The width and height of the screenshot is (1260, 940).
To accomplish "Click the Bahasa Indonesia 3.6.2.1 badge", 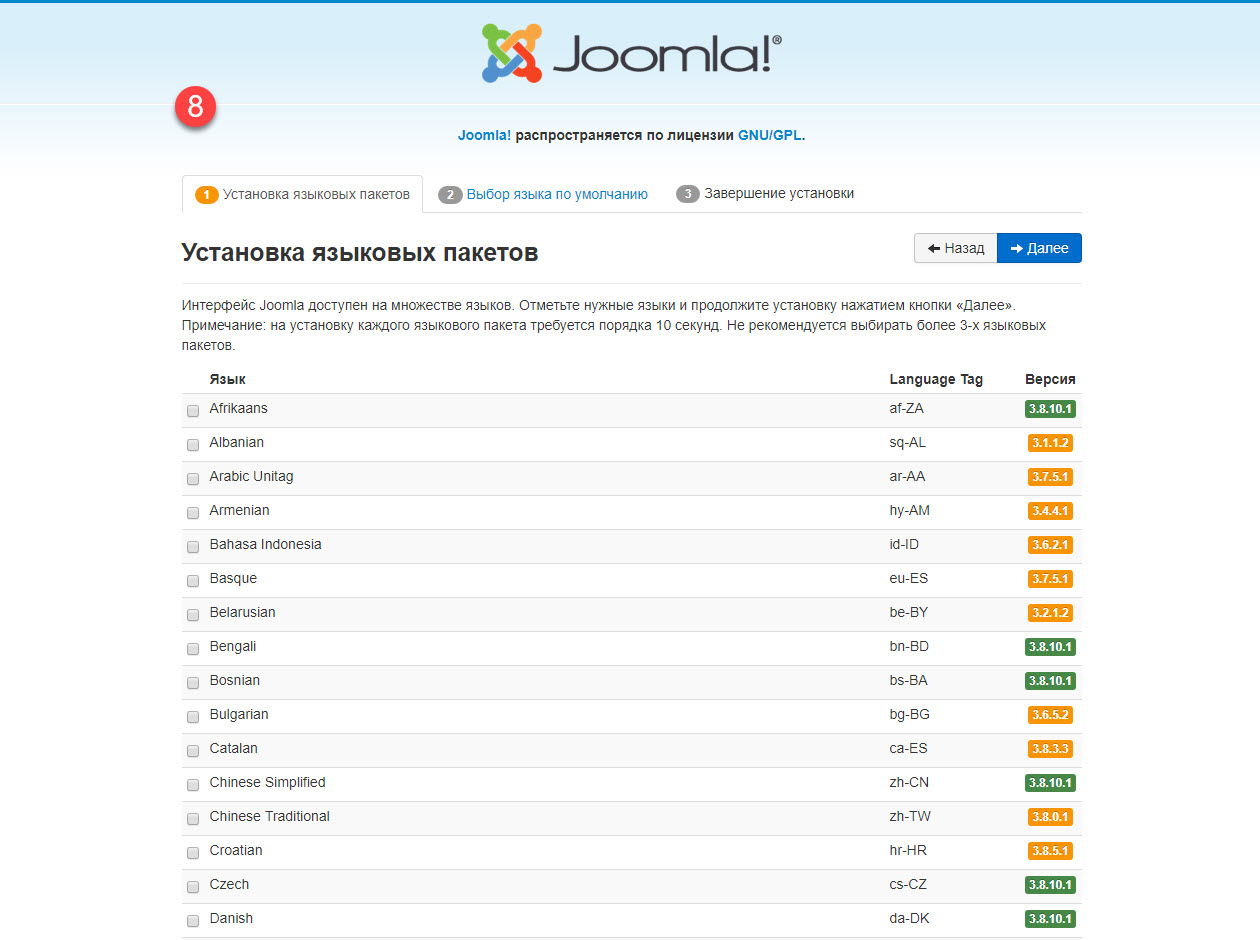I will (x=1050, y=545).
